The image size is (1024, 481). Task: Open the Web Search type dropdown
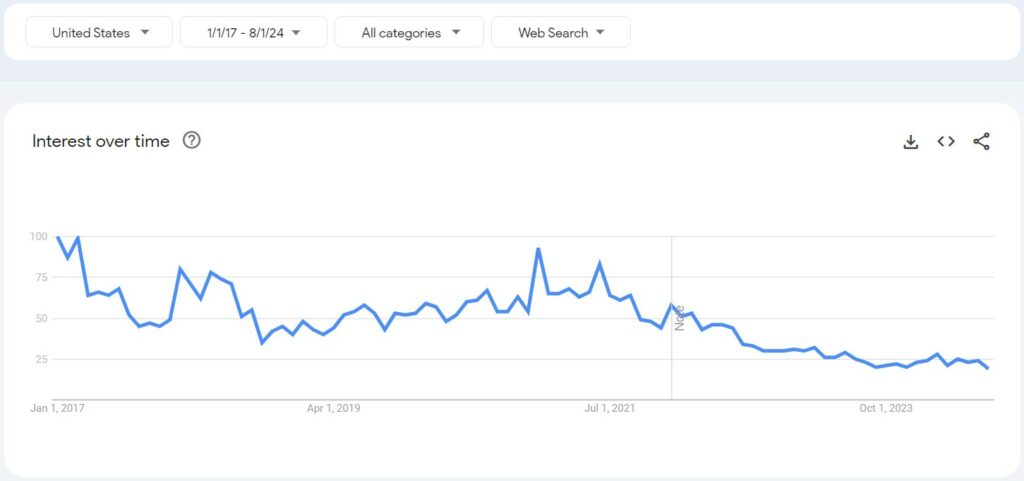pyautogui.click(x=561, y=33)
